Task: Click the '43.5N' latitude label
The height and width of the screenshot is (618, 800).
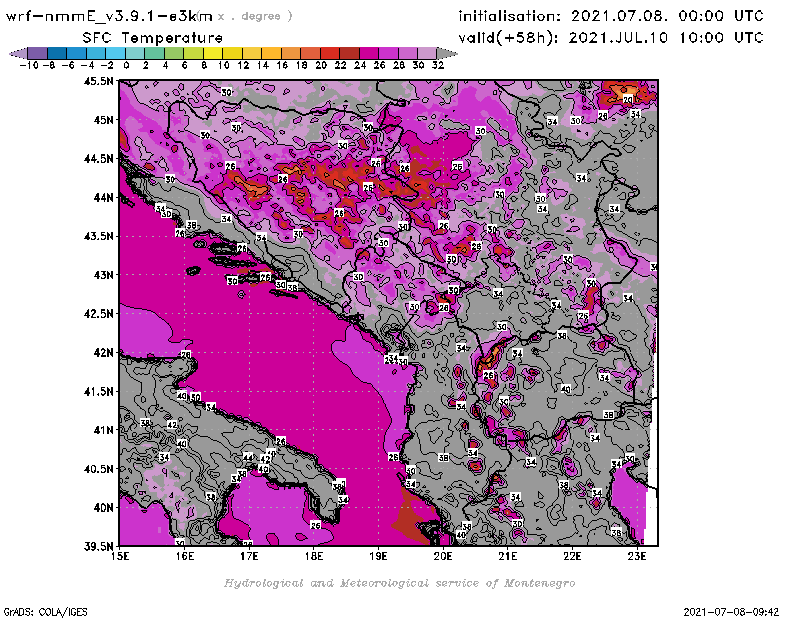Action: pos(99,236)
